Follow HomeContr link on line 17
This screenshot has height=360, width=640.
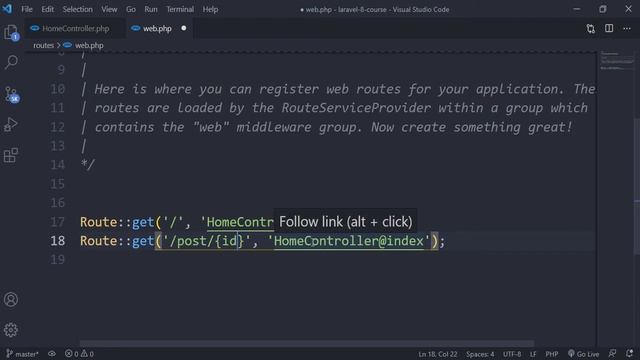point(240,222)
